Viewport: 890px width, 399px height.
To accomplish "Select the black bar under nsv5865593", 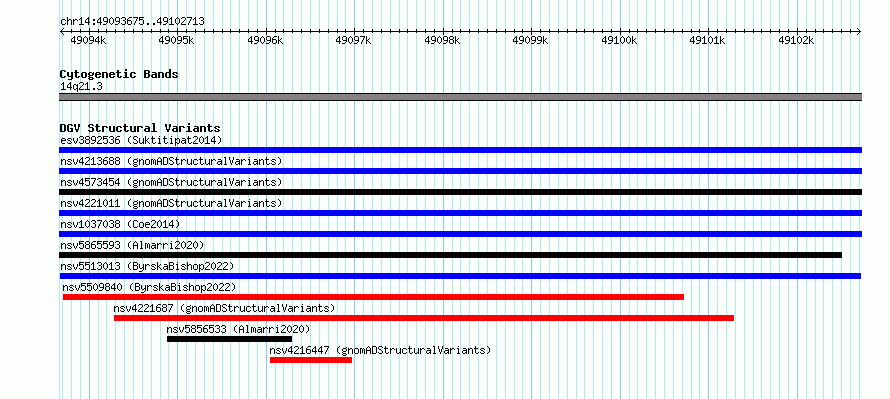I will [450, 255].
